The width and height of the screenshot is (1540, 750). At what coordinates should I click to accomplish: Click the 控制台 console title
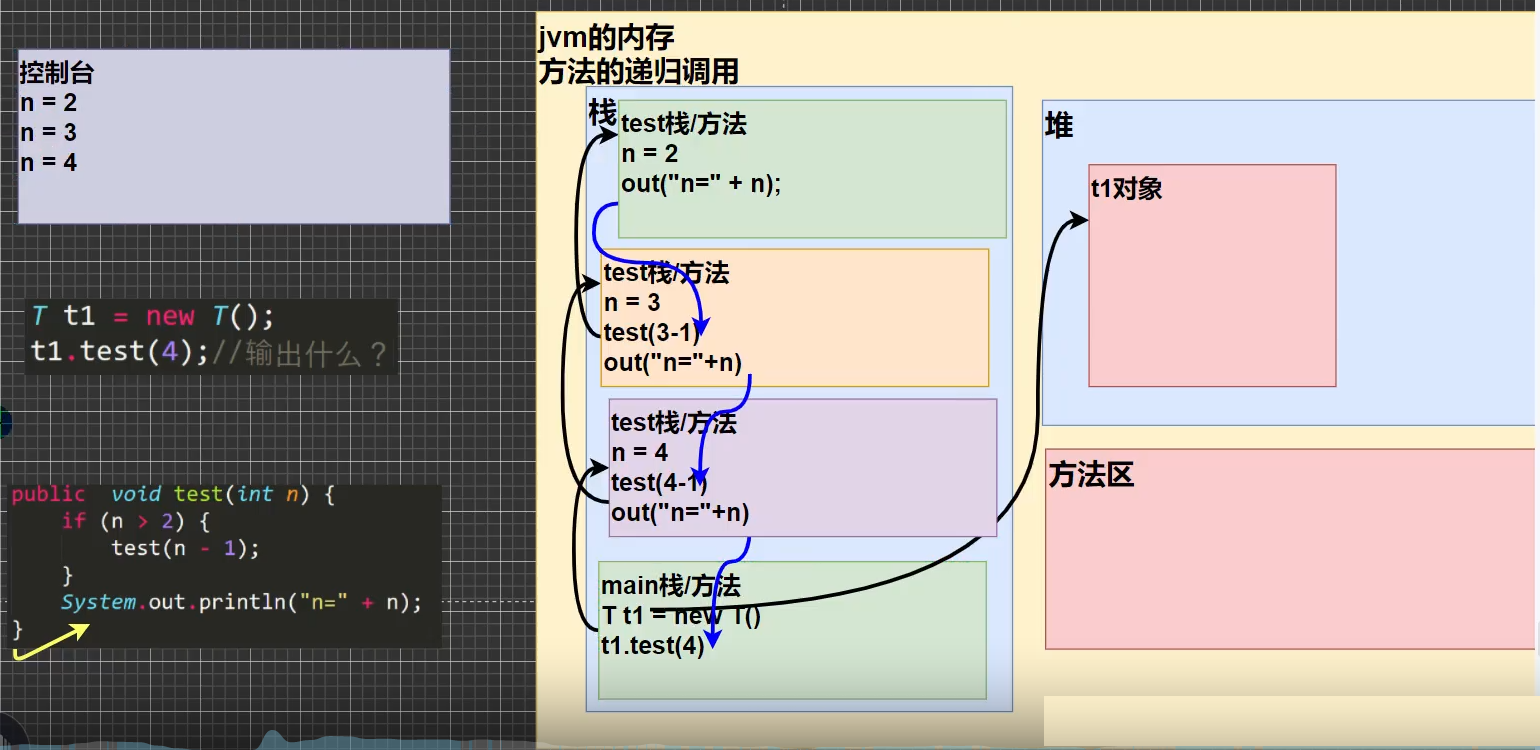(x=57, y=73)
